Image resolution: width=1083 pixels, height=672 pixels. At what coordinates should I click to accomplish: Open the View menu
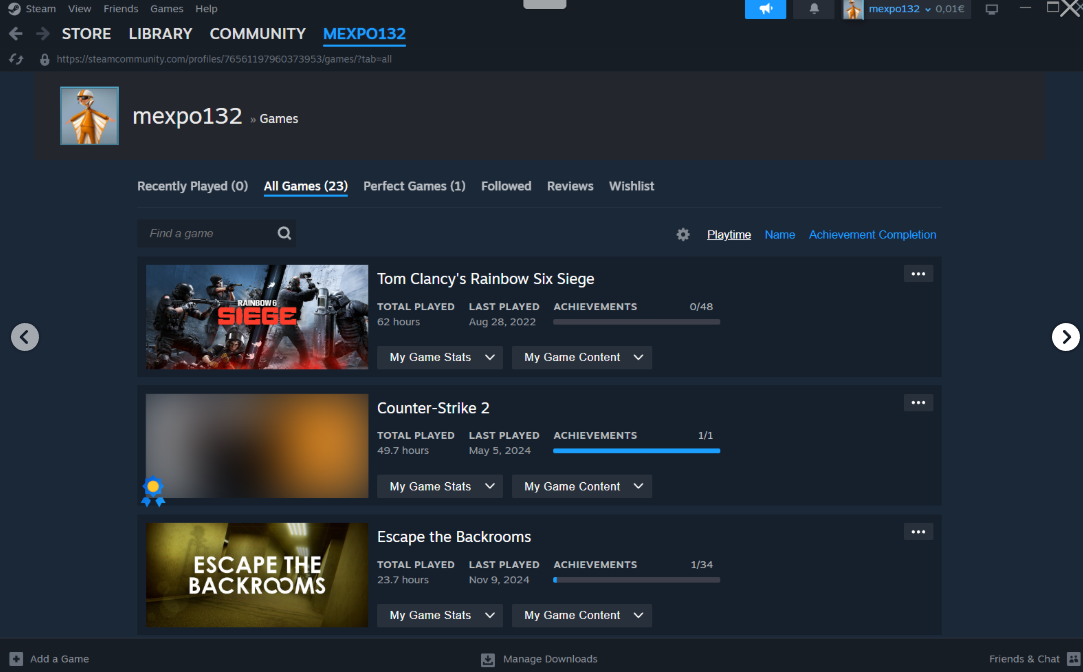click(79, 9)
